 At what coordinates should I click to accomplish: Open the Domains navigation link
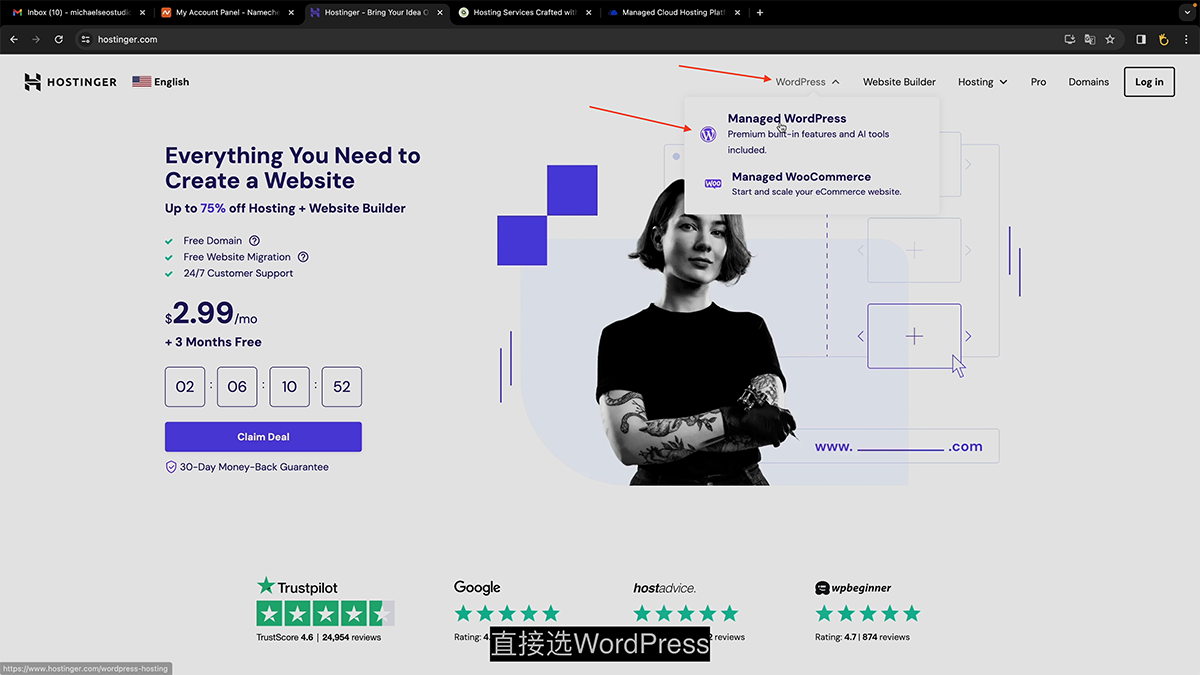tap(1088, 82)
